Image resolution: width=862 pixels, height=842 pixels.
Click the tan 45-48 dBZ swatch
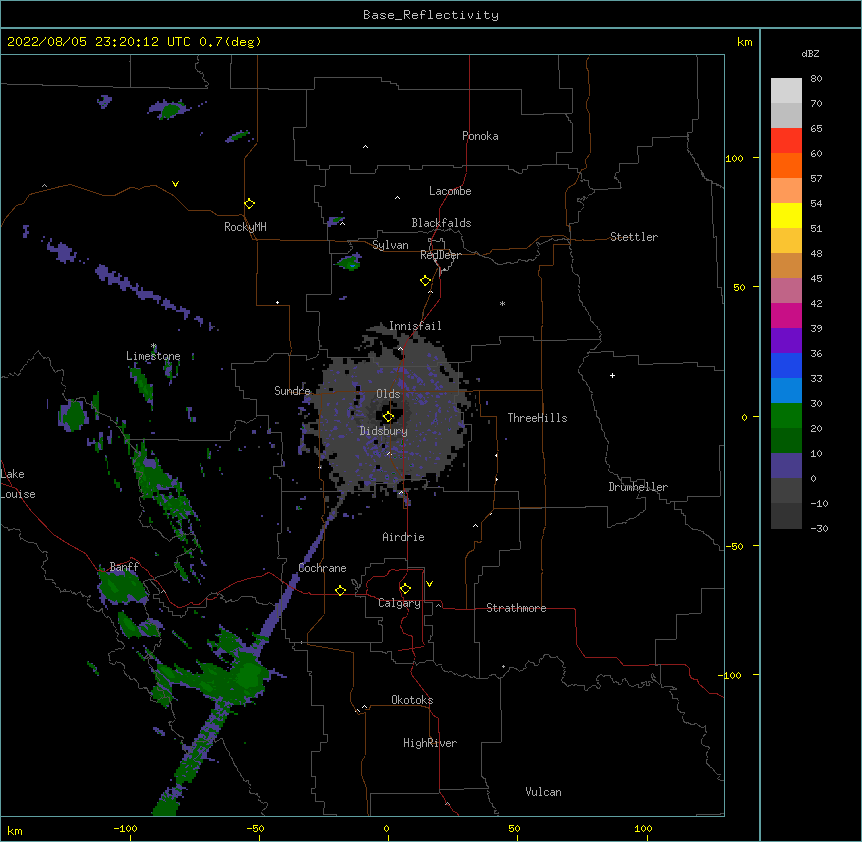[786, 265]
